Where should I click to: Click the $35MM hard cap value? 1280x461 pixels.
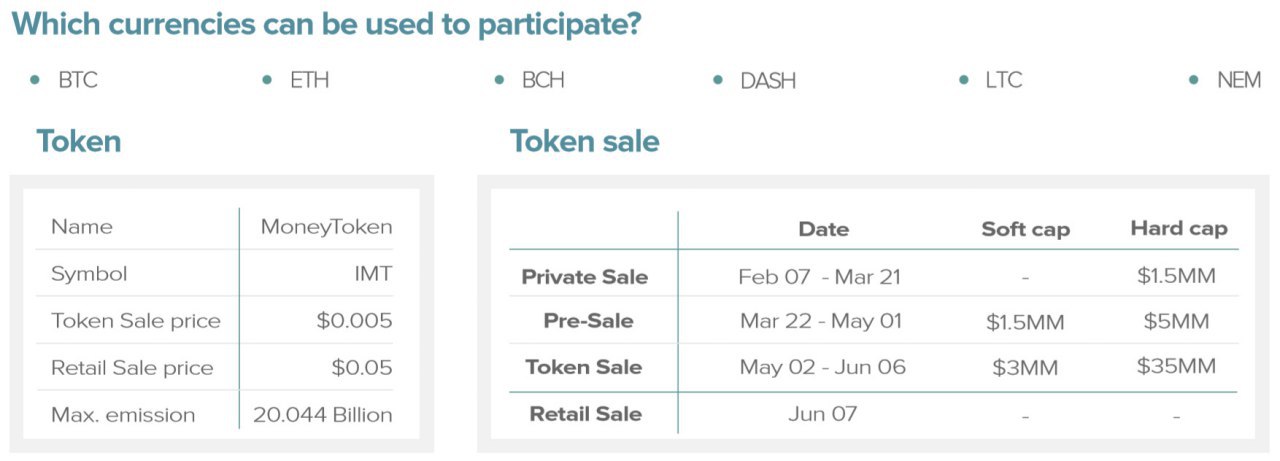pyautogui.click(x=1176, y=366)
